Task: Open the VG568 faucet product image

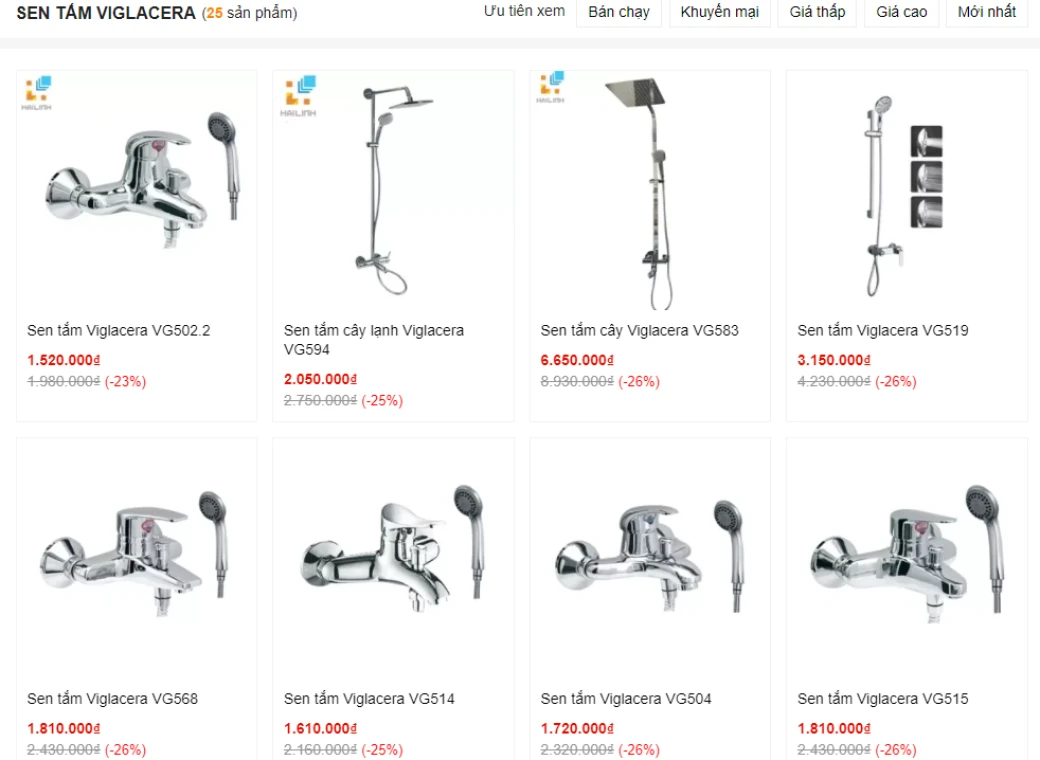Action: [135, 554]
